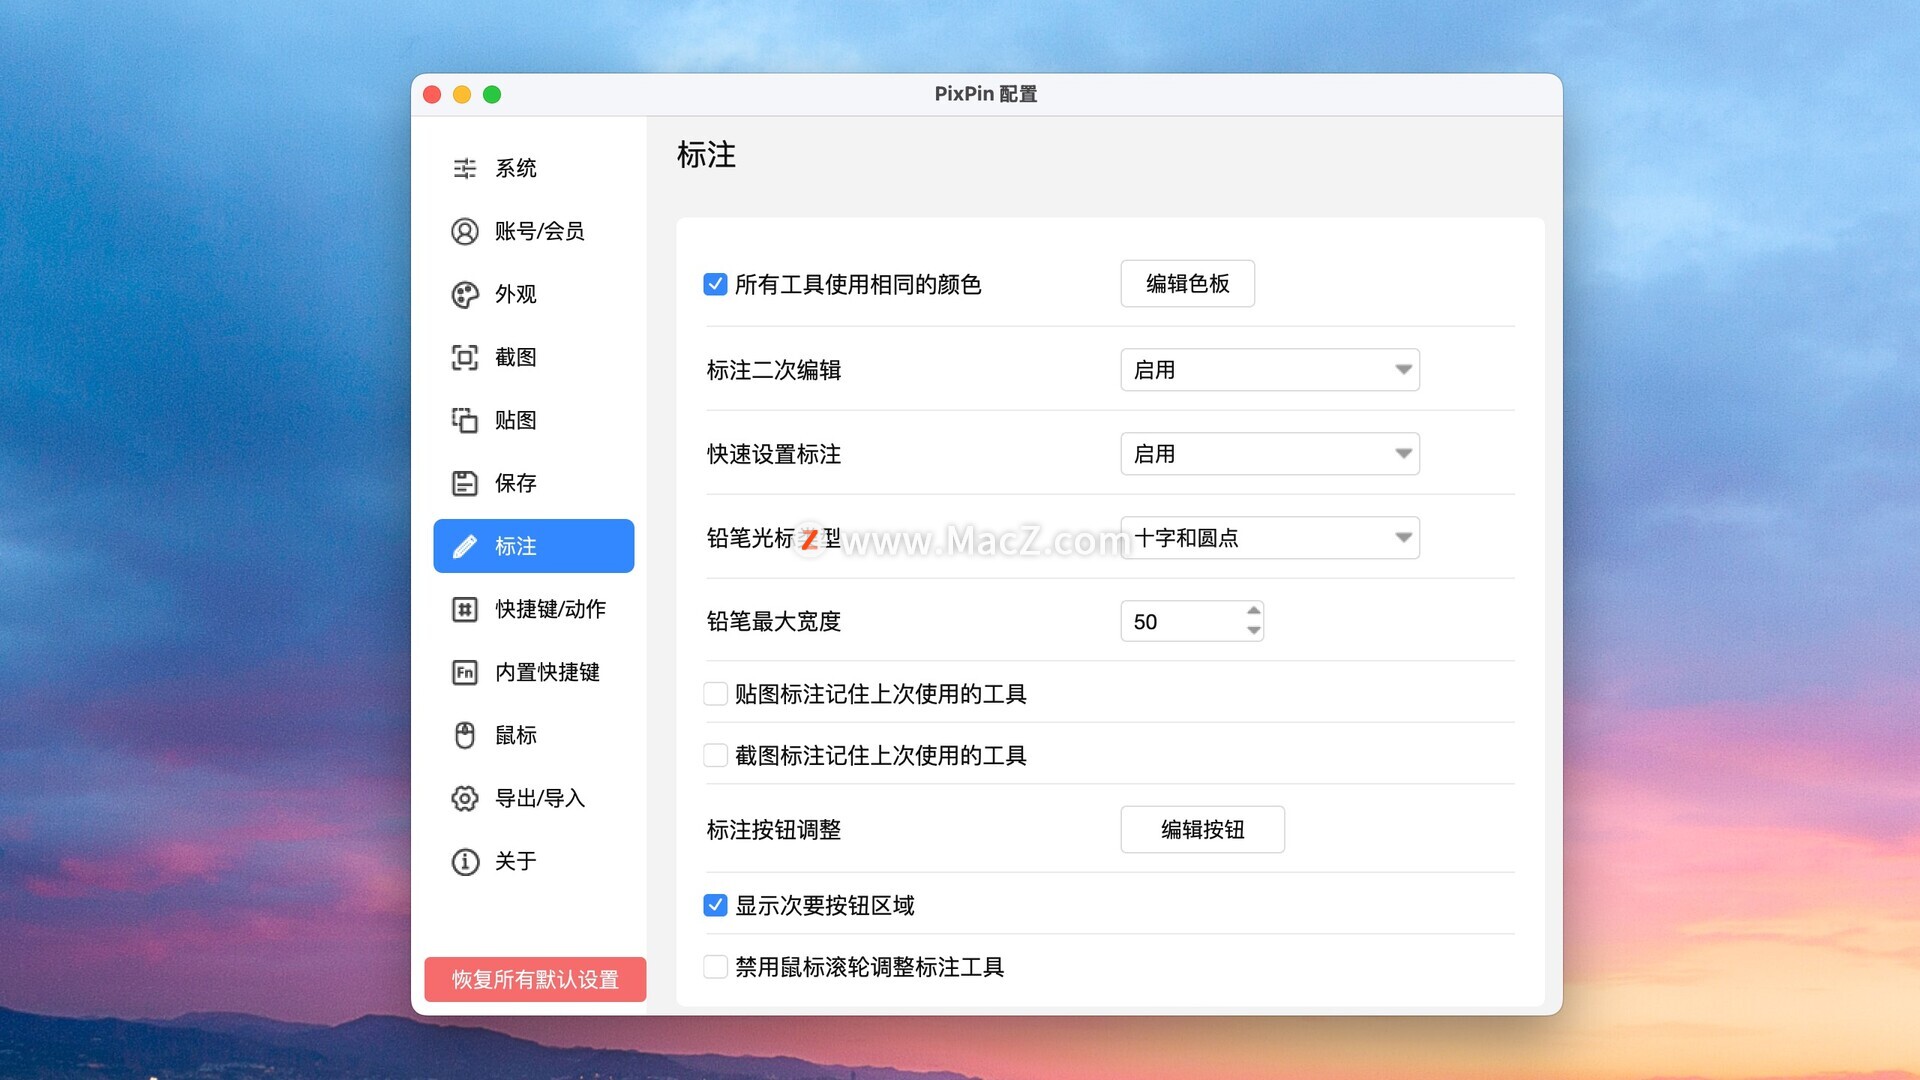Image resolution: width=1920 pixels, height=1080 pixels.
Task: Uncheck 所有工具使用相同的颜色 checkbox
Action: coord(715,284)
